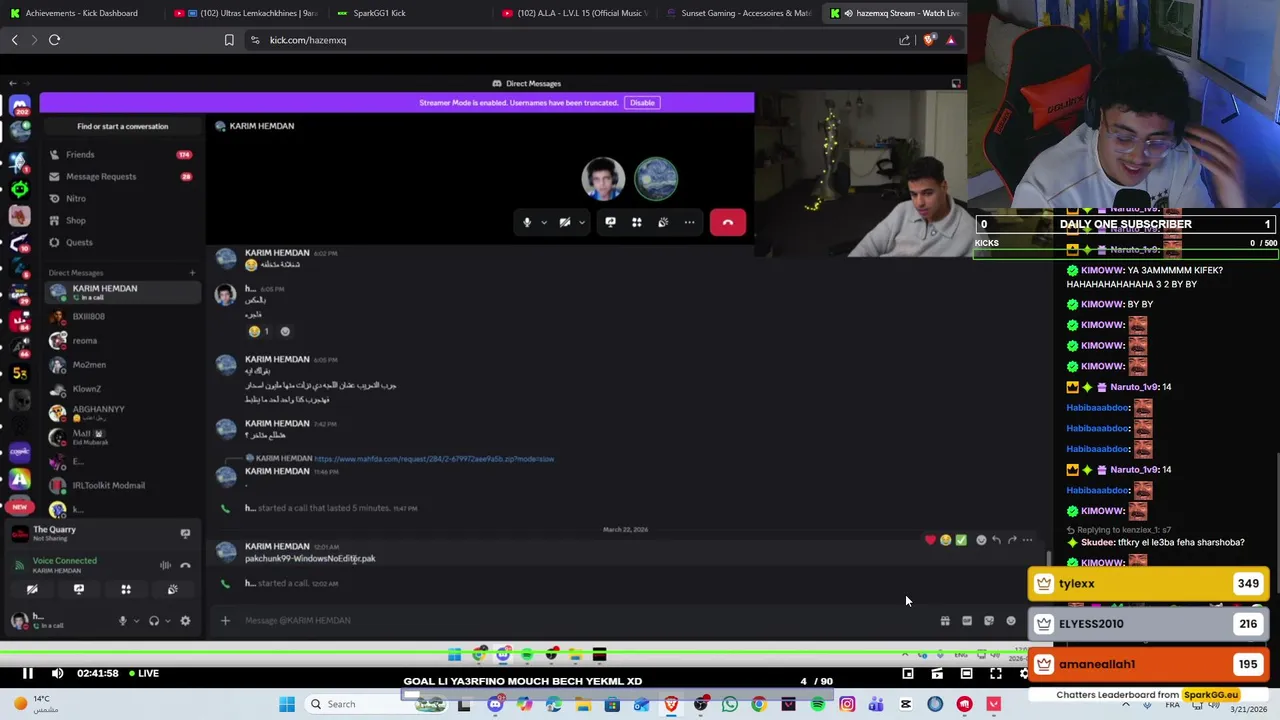Open KlownZ direct message
This screenshot has height=720, width=1280.
(122, 389)
